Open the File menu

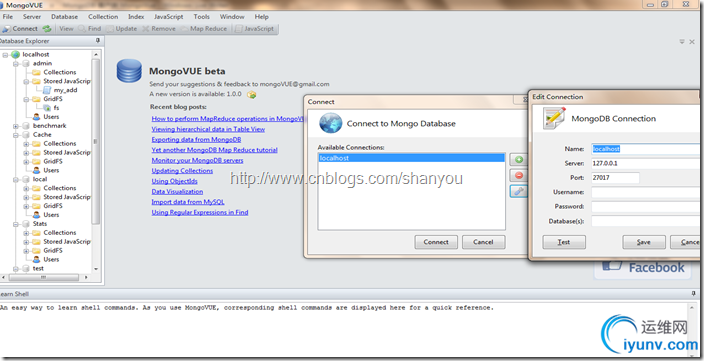(8, 17)
